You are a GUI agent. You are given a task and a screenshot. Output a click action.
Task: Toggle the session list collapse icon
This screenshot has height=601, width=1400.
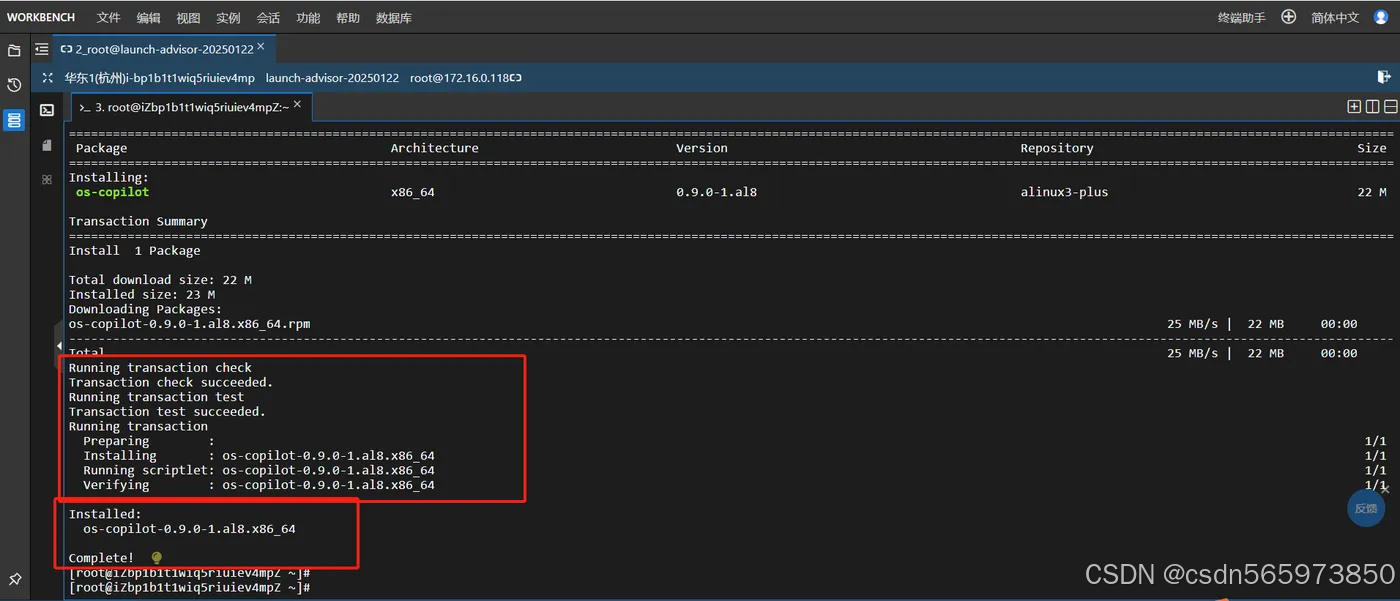(41, 48)
